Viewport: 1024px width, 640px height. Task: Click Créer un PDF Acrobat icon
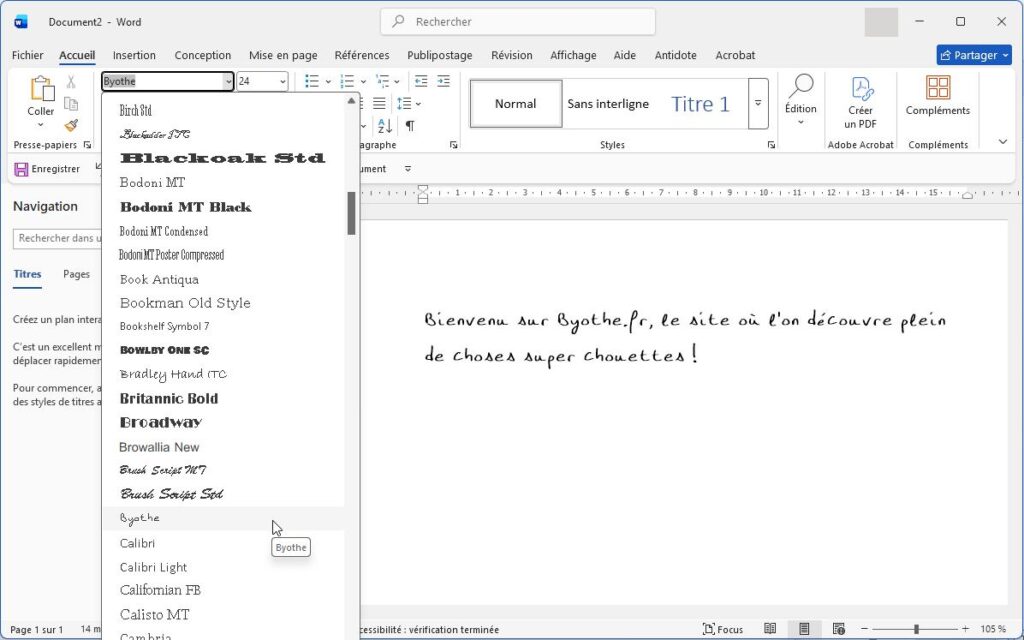pos(861,88)
